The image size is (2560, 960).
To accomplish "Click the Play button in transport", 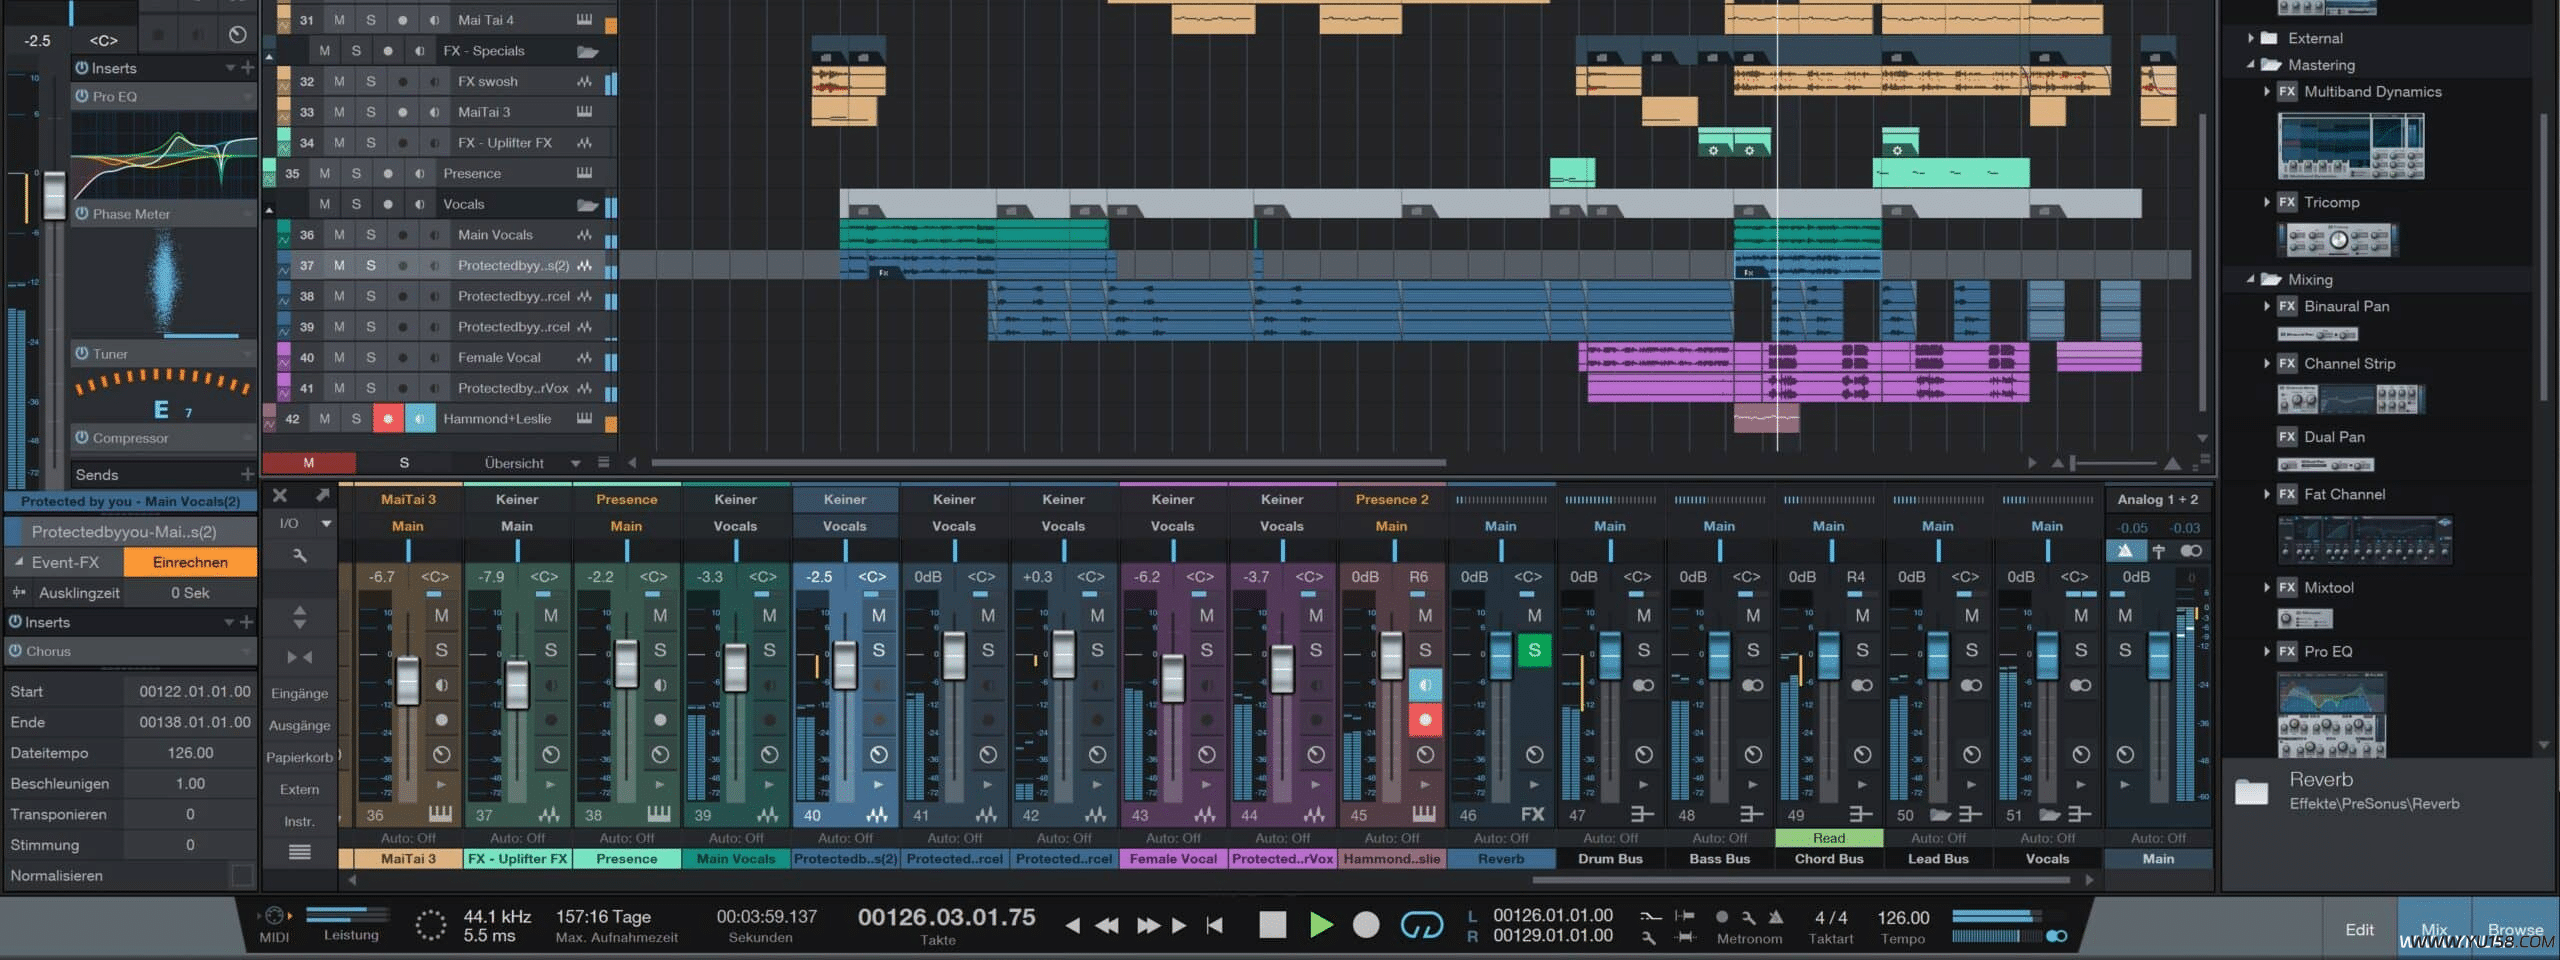I will coord(1320,925).
